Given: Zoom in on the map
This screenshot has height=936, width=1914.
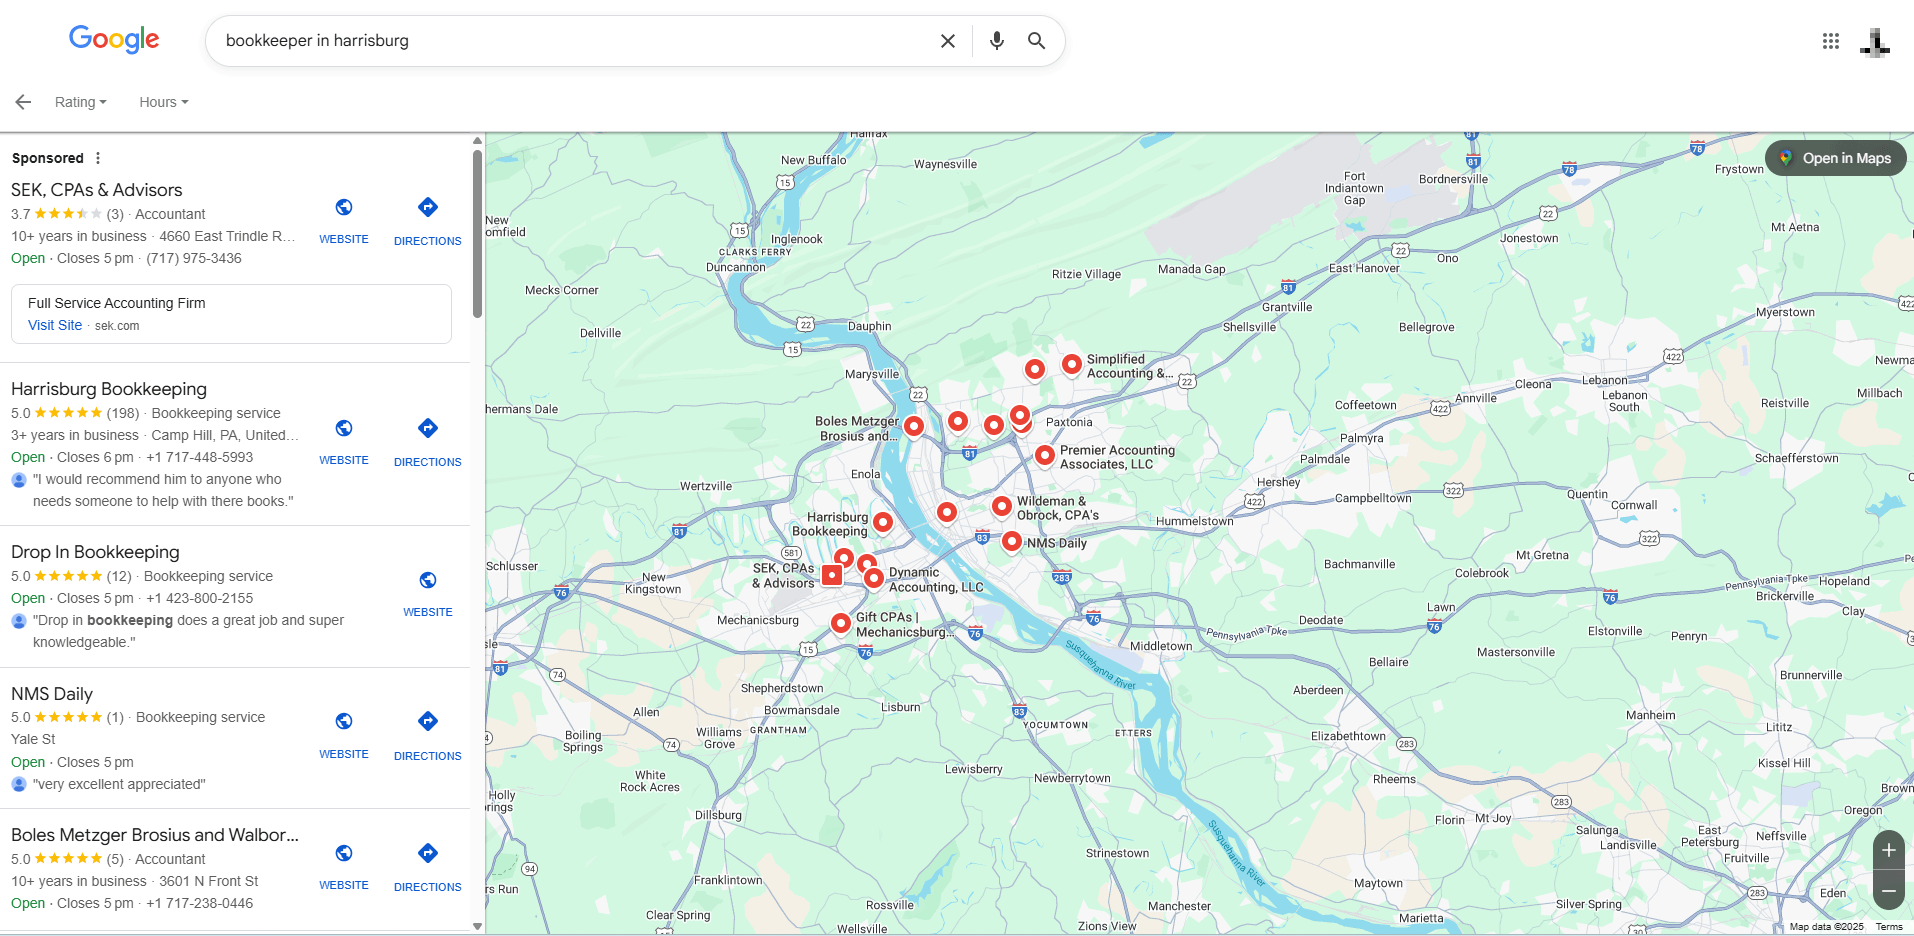Looking at the screenshot, I should 1888,851.
